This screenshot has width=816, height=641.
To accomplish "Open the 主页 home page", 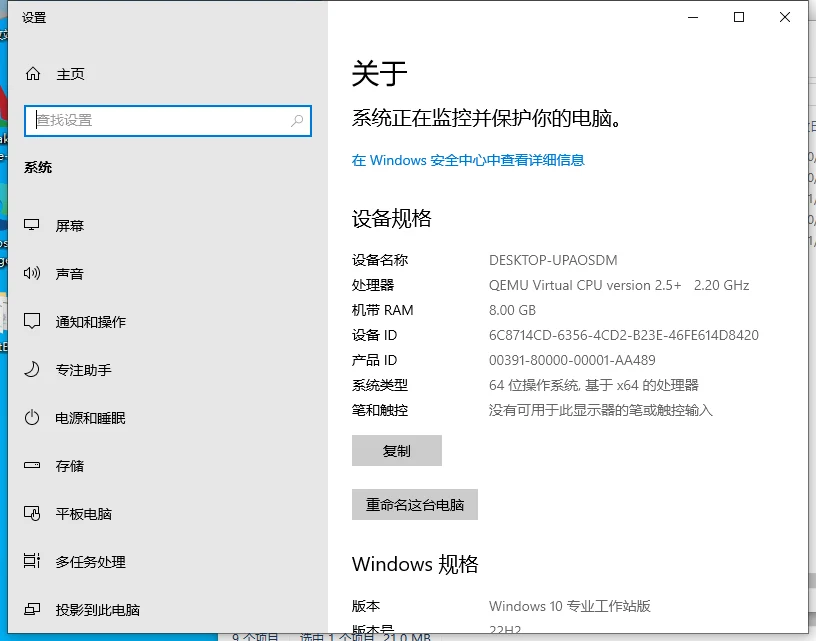I will pos(70,74).
